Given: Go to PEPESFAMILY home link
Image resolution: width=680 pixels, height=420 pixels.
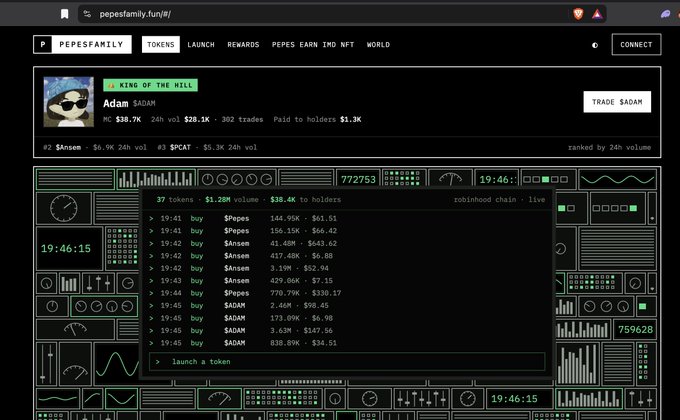Looking at the screenshot, I should 91,44.
